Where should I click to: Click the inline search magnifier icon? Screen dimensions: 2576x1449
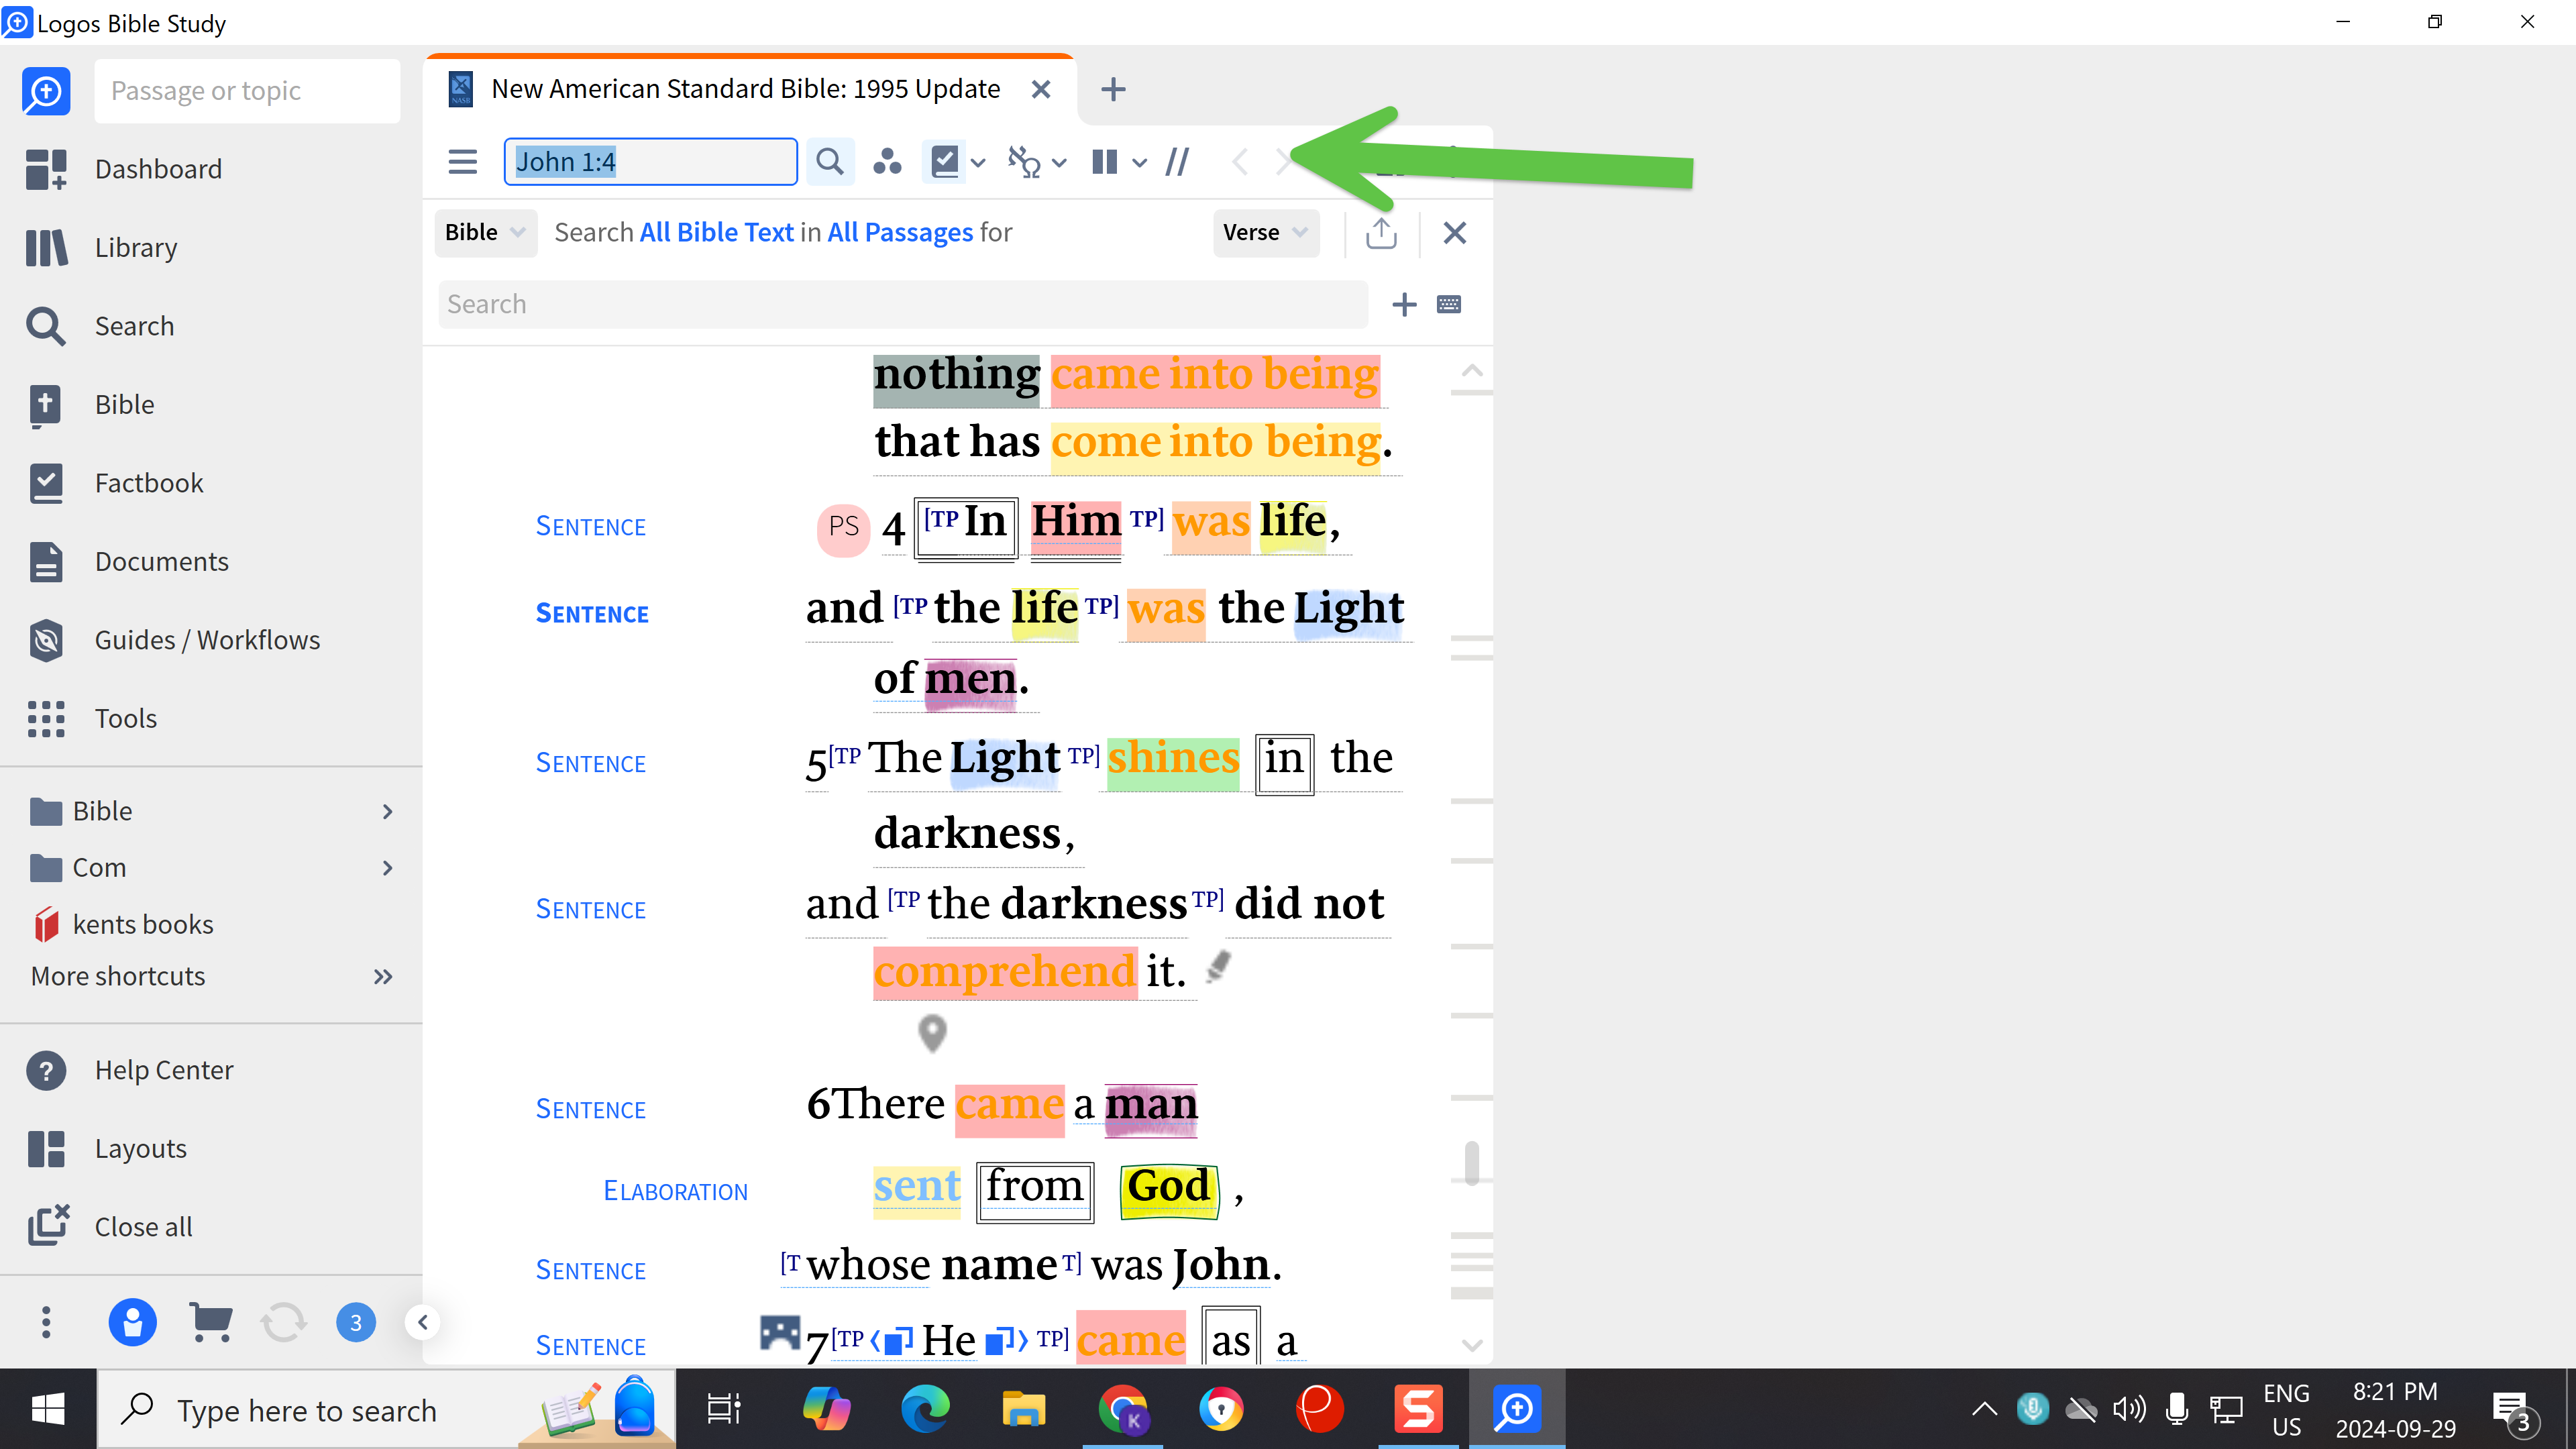click(829, 162)
